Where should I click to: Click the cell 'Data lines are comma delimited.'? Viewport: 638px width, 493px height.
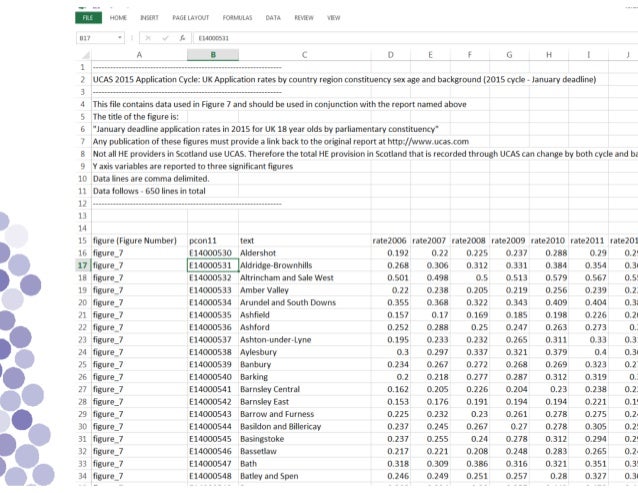click(x=151, y=179)
